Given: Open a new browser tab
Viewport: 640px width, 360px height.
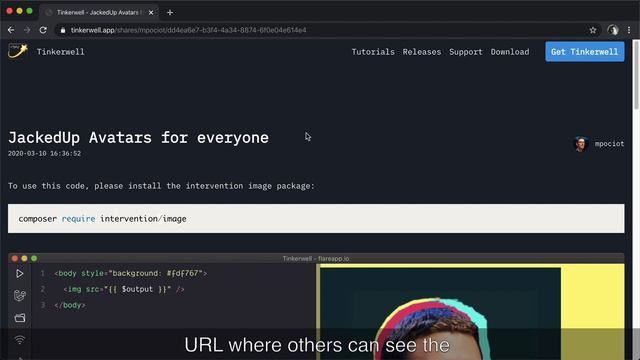Looking at the screenshot, I should point(170,13).
